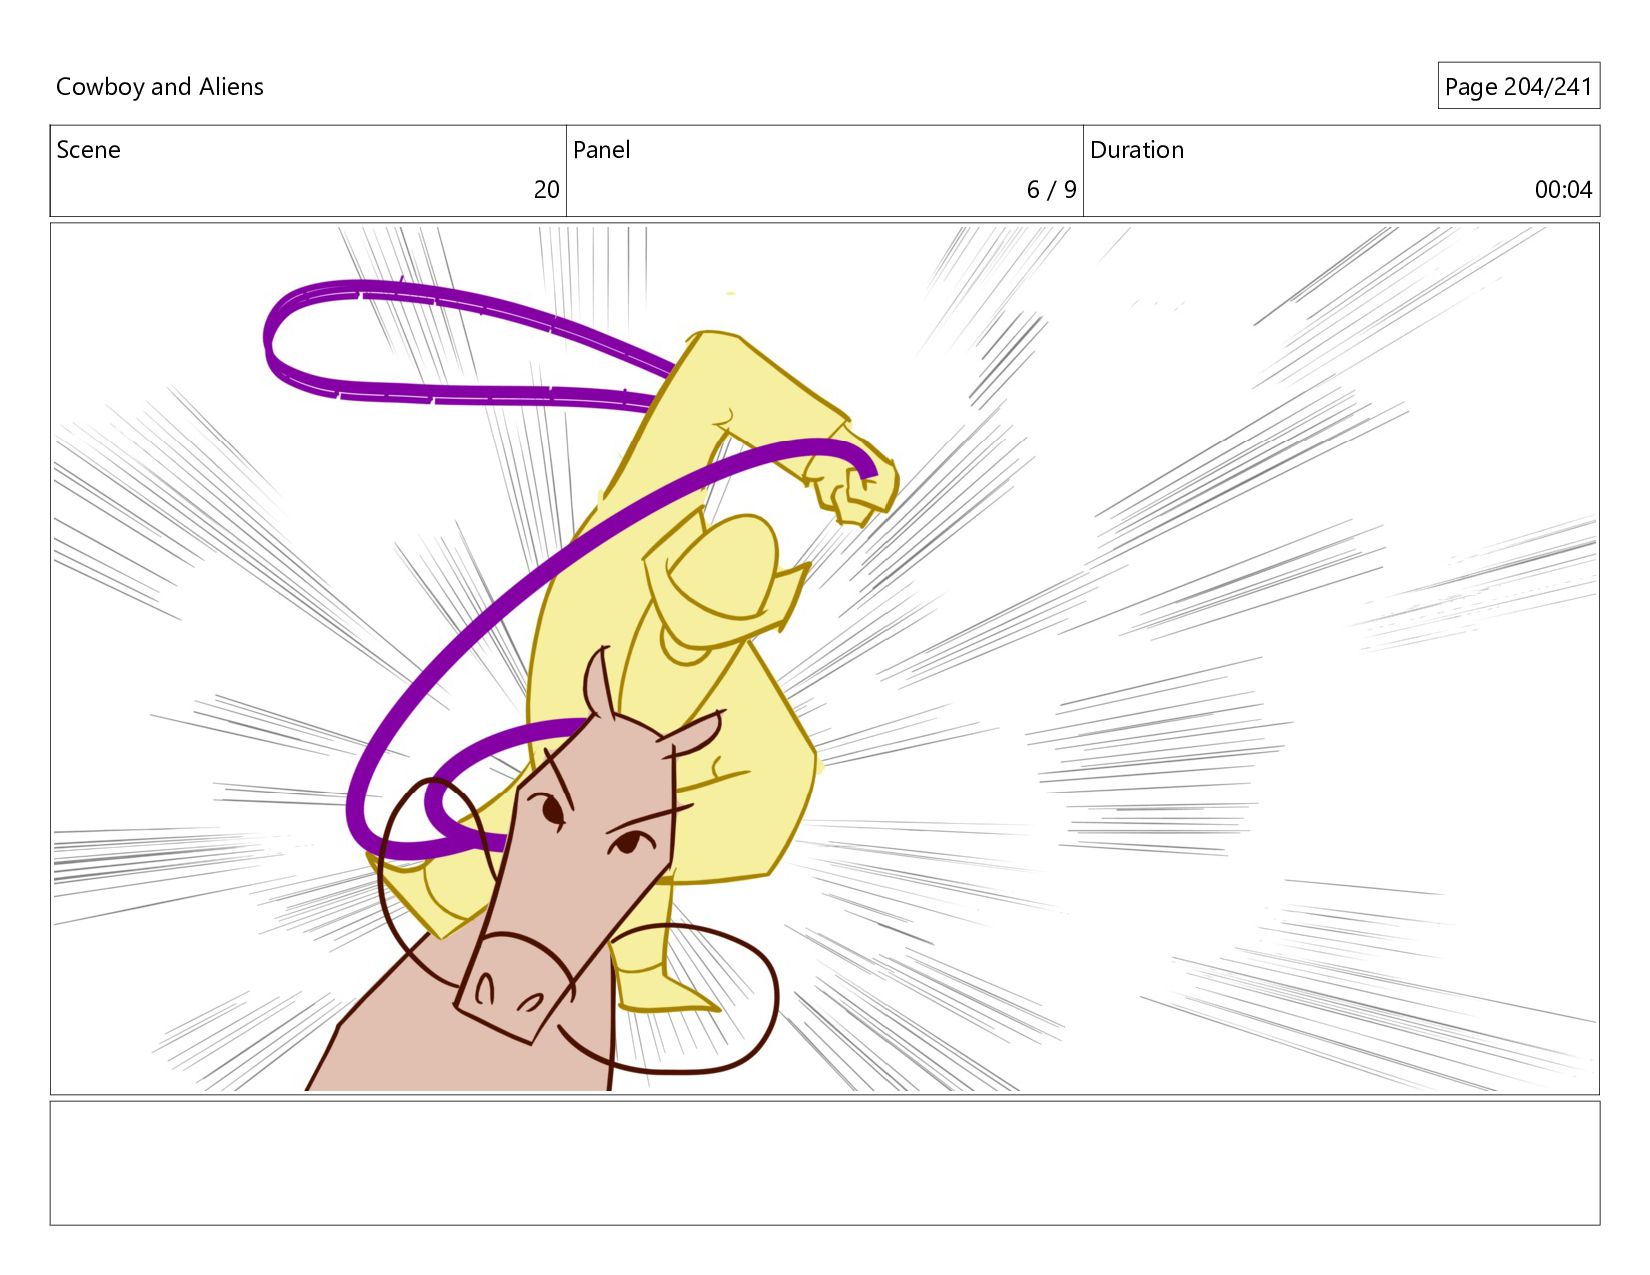Viewport: 1650px width, 1275px height.
Task: Select the panel value '6 / 9'
Action: point(1051,190)
